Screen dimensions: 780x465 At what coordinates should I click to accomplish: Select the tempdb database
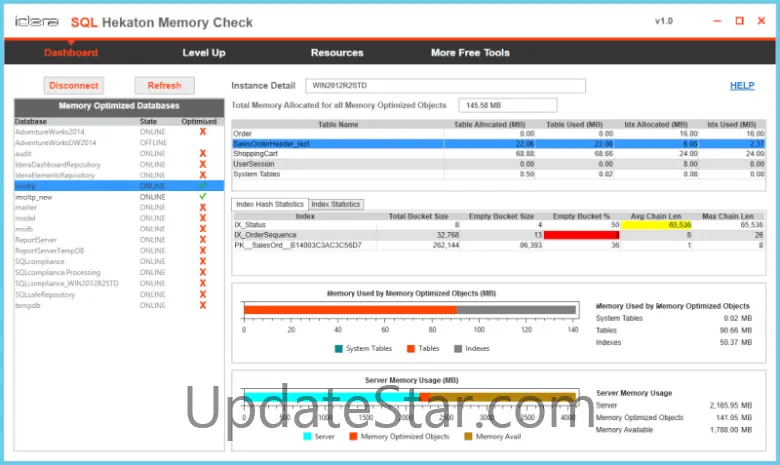pyautogui.click(x=119, y=305)
